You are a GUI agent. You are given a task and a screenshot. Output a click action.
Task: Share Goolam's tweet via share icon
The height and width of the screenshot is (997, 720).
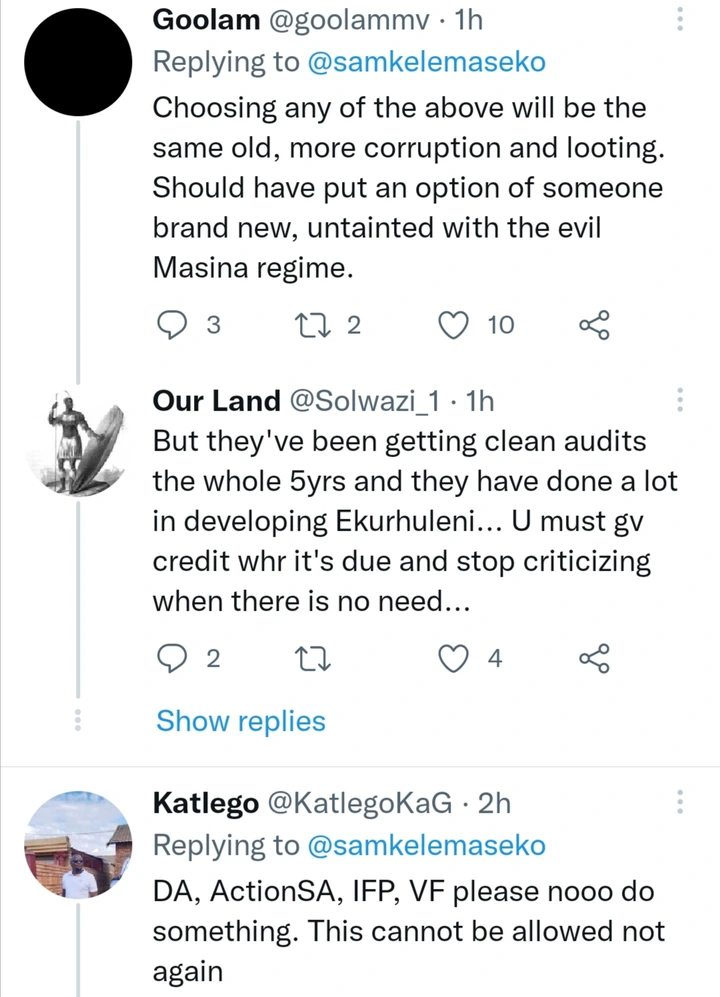(594, 325)
